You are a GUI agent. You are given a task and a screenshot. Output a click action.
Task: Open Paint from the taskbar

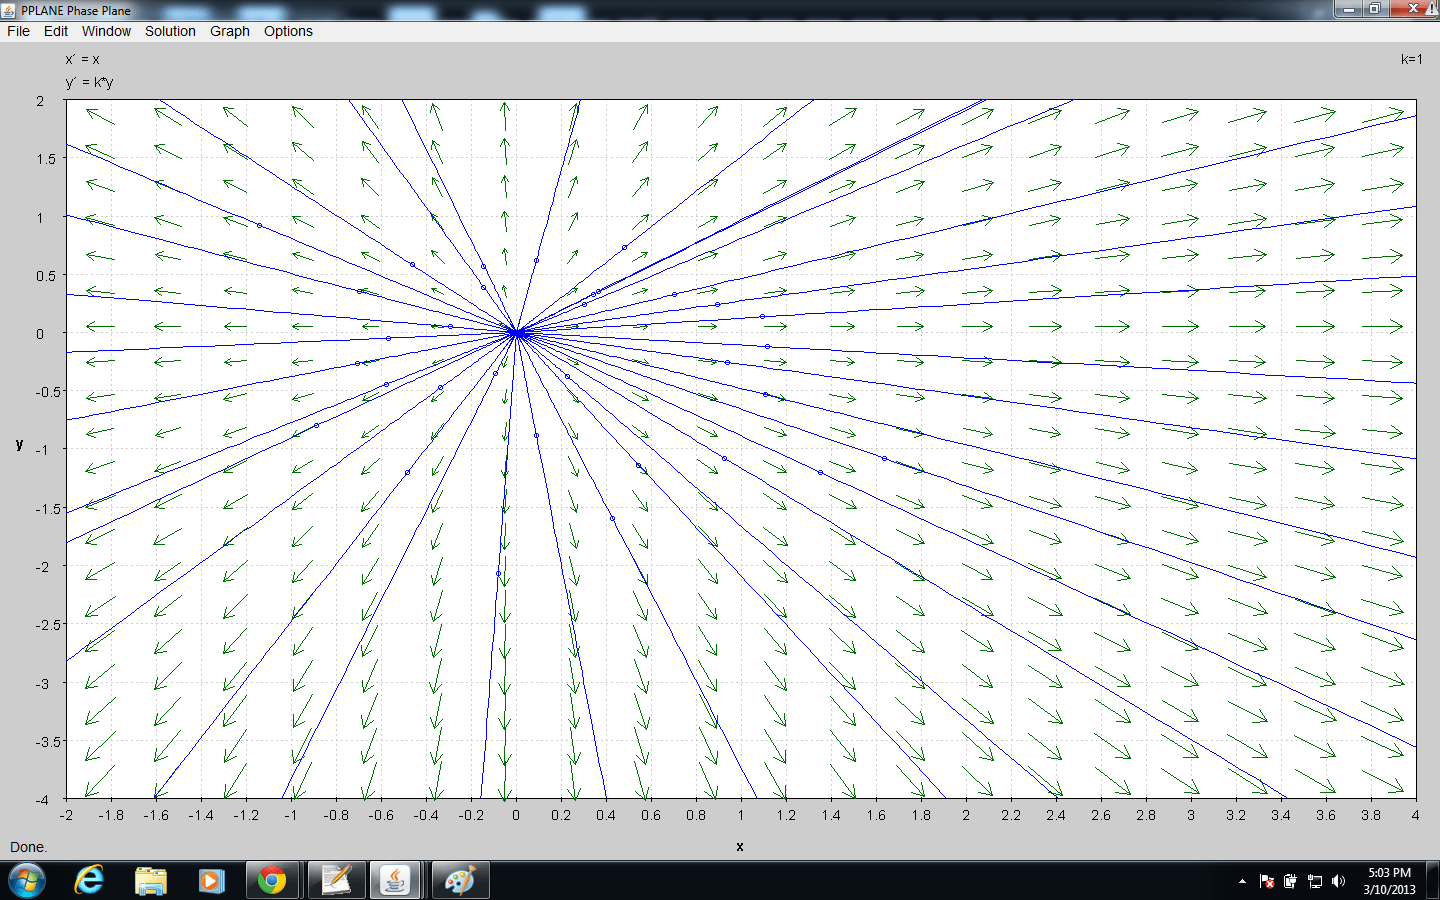click(x=459, y=880)
